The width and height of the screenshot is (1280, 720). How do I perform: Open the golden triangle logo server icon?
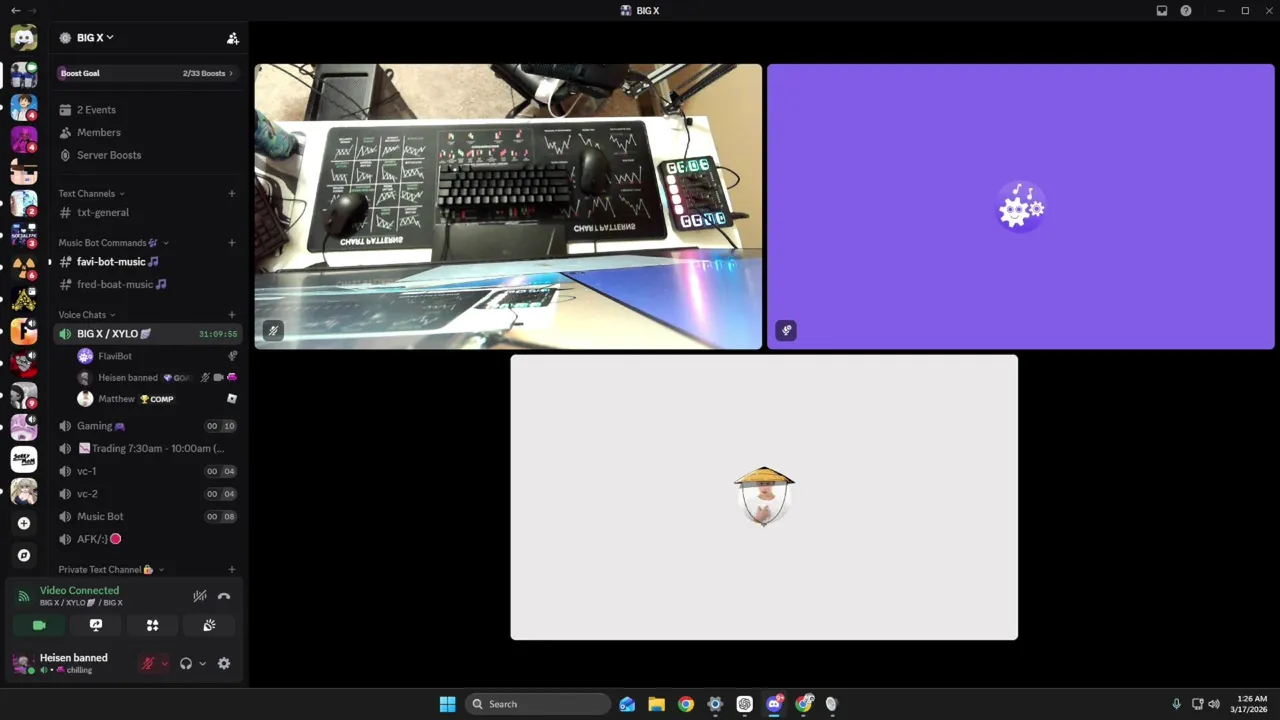click(24, 299)
